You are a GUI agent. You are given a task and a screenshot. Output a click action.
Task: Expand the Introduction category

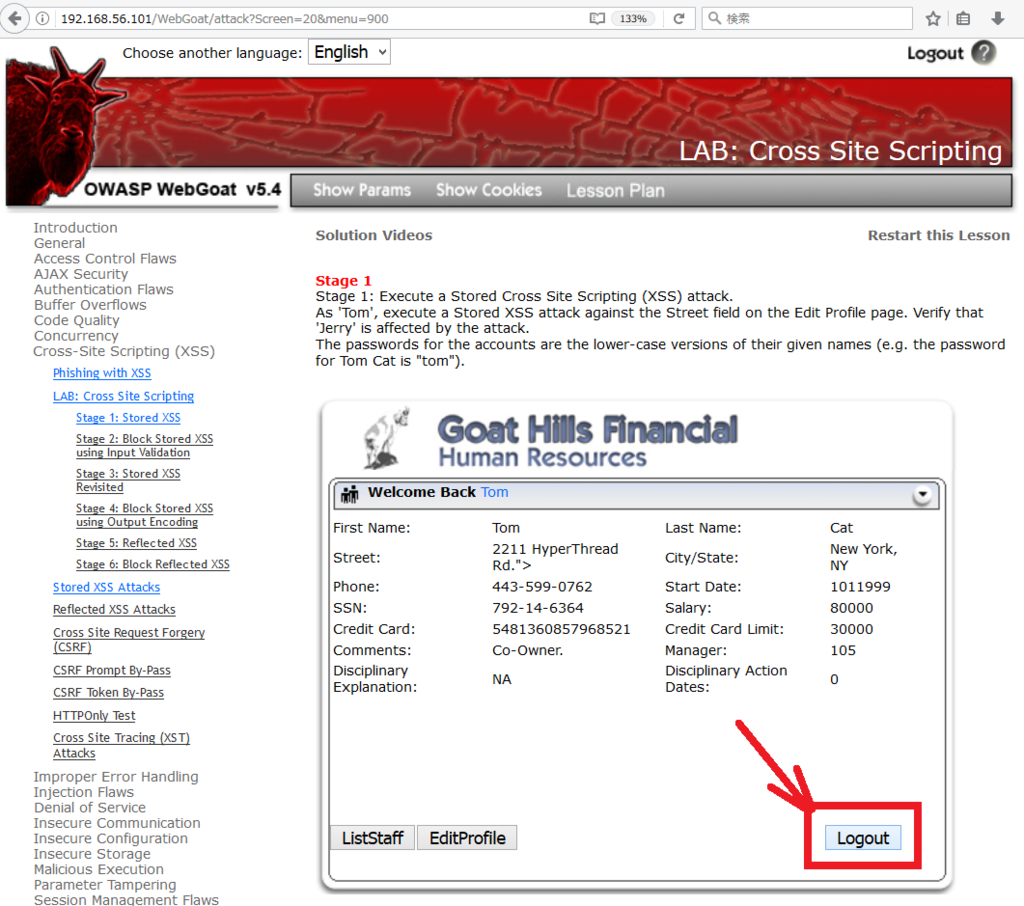pyautogui.click(x=76, y=228)
